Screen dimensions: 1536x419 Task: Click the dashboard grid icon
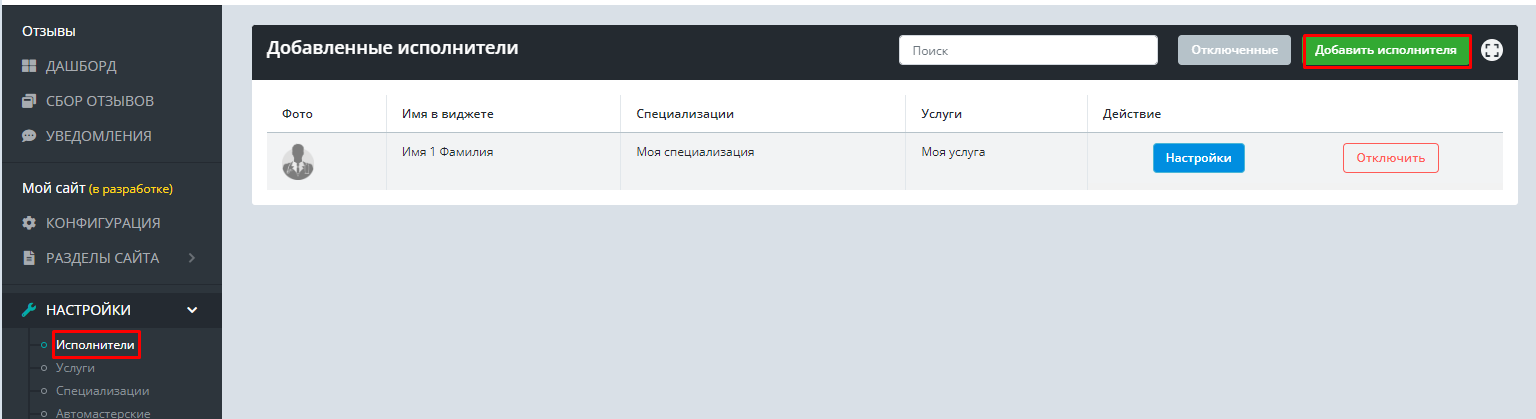29,67
